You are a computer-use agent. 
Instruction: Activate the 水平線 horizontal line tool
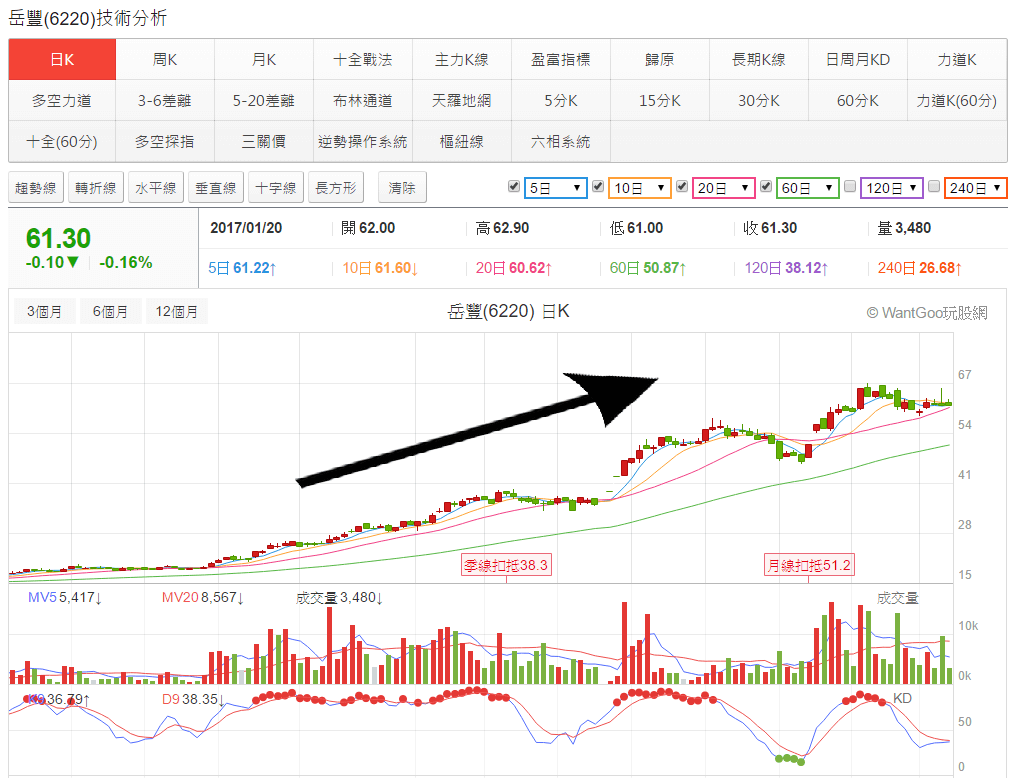155,187
